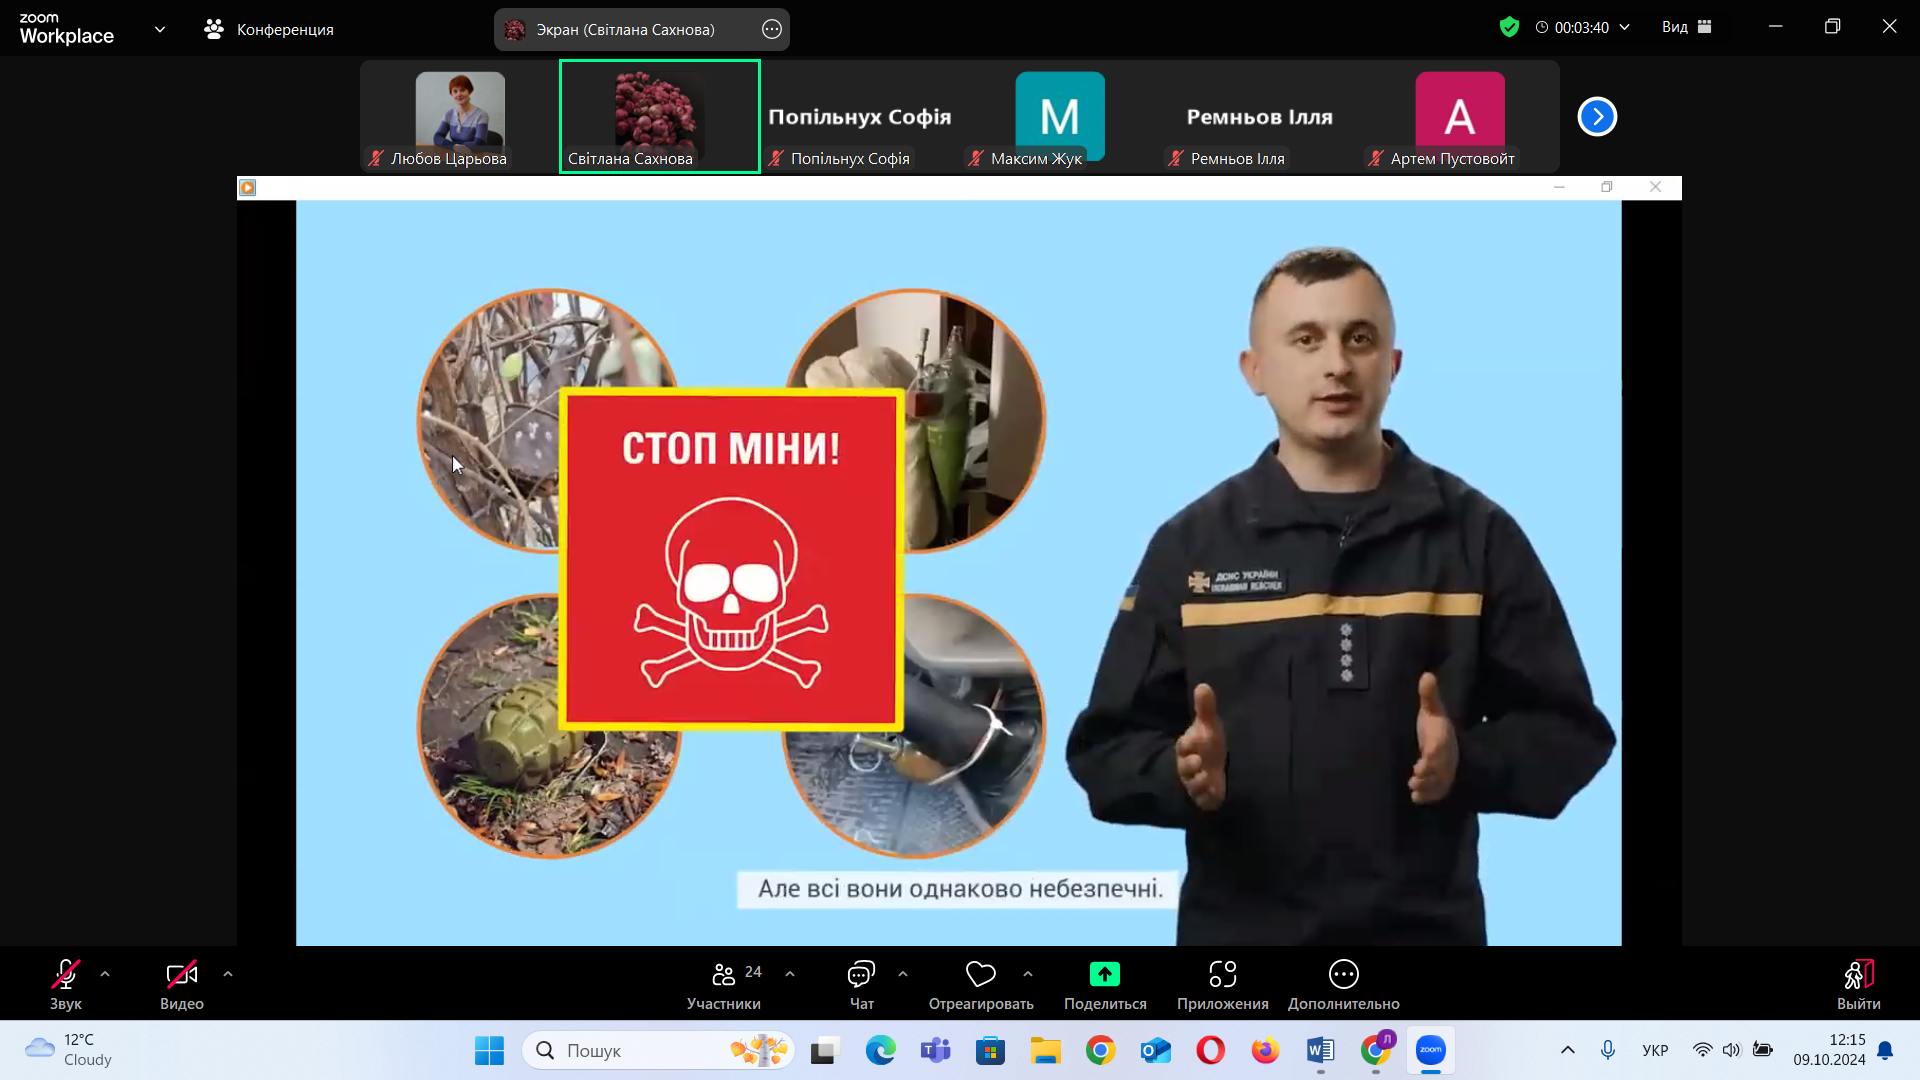
Task: Toggle the system tray microphone icon
Action: pos(1607,1050)
